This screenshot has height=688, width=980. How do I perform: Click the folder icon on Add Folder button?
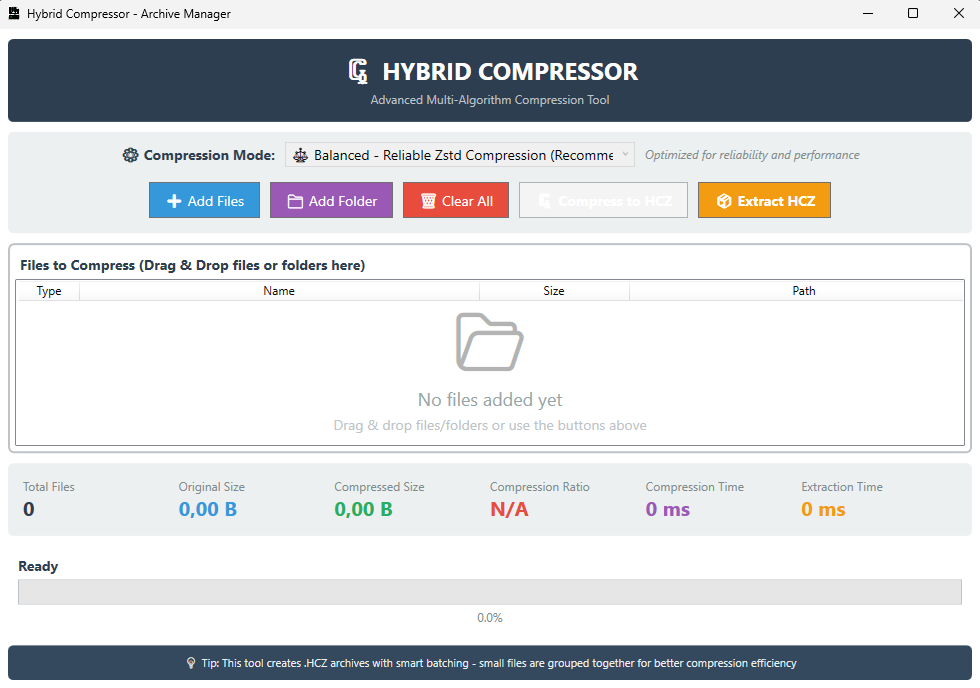pyautogui.click(x=295, y=200)
